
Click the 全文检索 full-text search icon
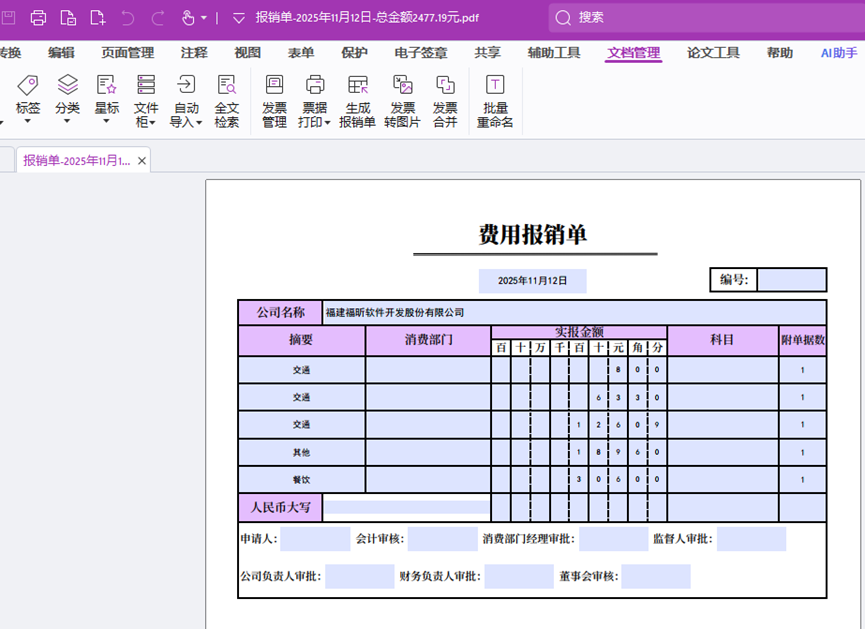[227, 86]
